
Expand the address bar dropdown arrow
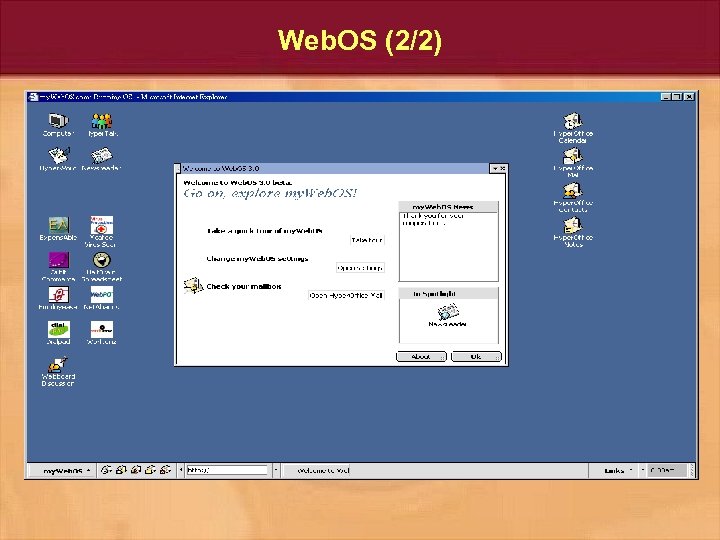click(x=276, y=470)
